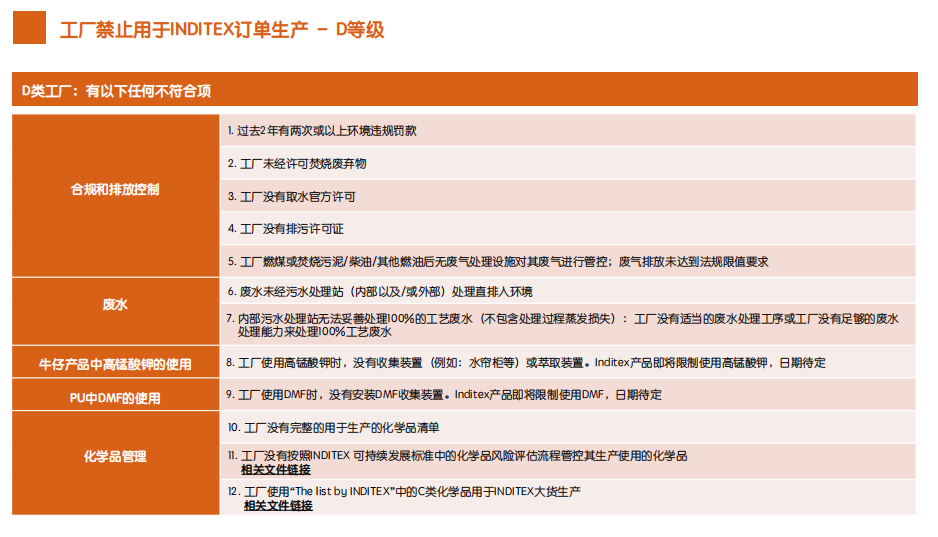
Task: Click item 5 about burning sludge and exhaust
Action: [x=497, y=262]
